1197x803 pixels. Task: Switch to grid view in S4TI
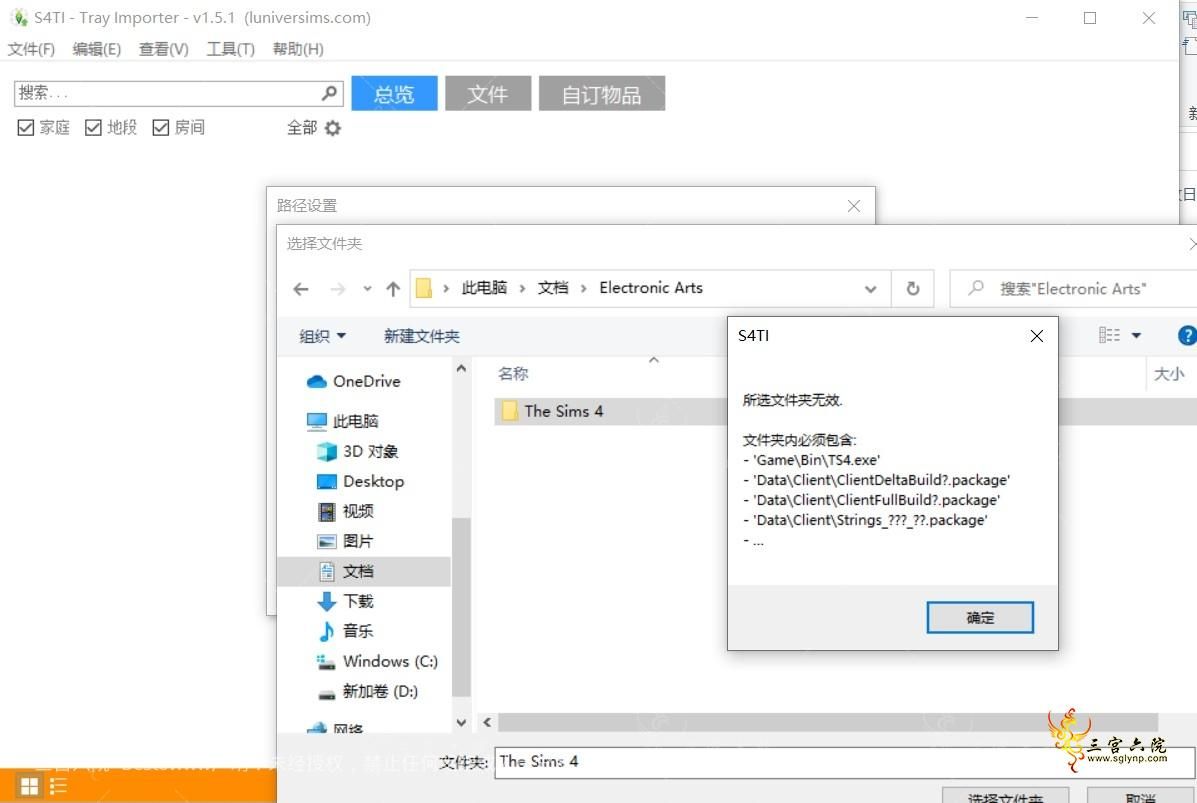point(30,786)
